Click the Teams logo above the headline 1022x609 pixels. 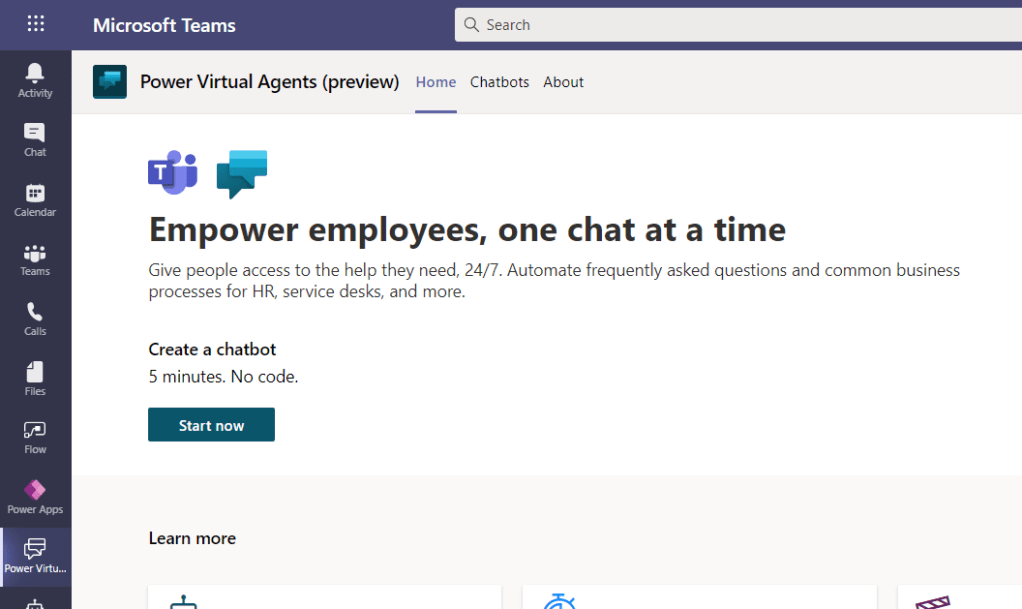point(172,173)
